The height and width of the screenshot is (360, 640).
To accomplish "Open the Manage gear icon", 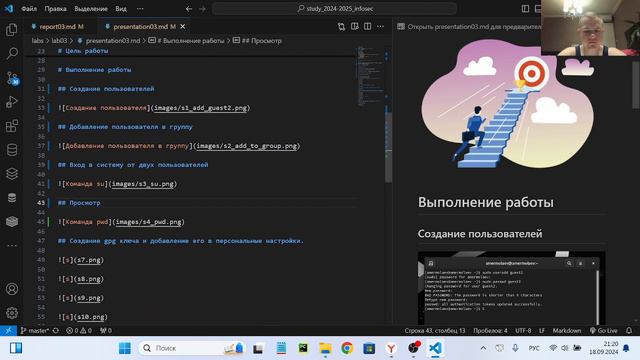I will 12,313.
